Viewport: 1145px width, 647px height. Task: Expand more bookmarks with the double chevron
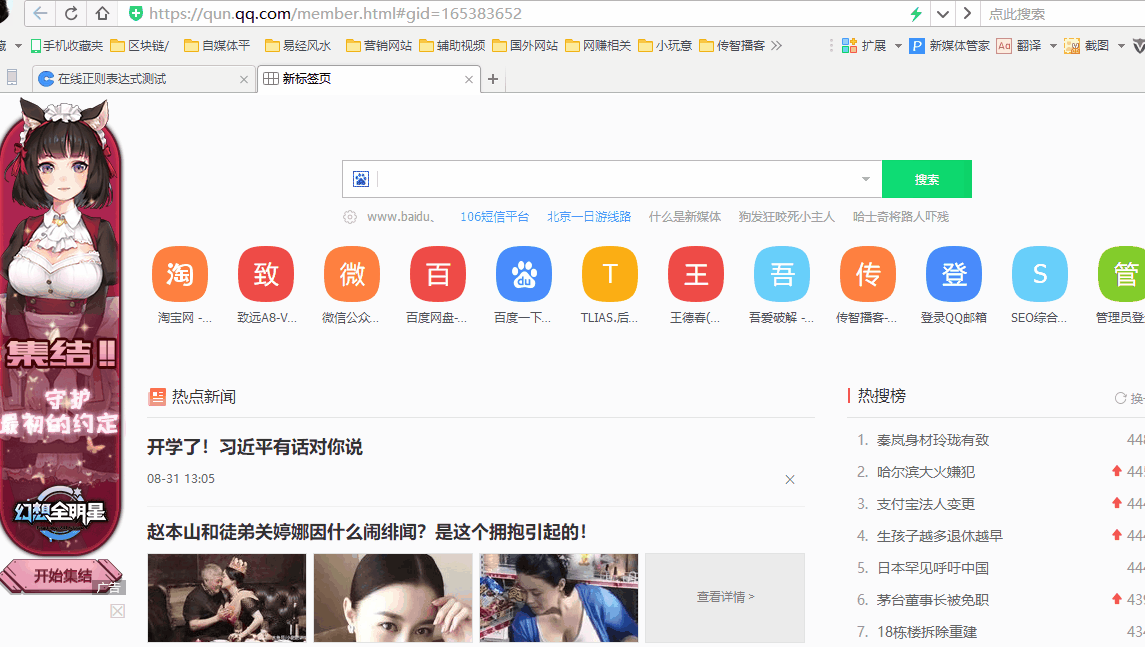(x=776, y=45)
